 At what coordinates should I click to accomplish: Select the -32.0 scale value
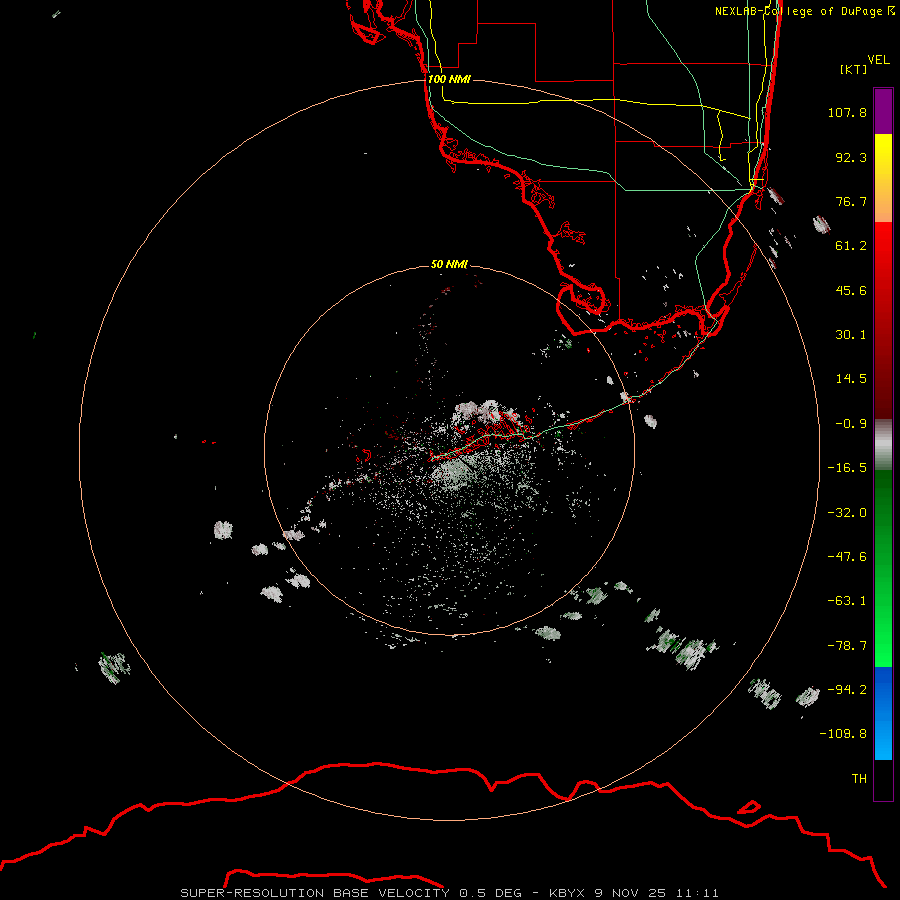coord(847,513)
